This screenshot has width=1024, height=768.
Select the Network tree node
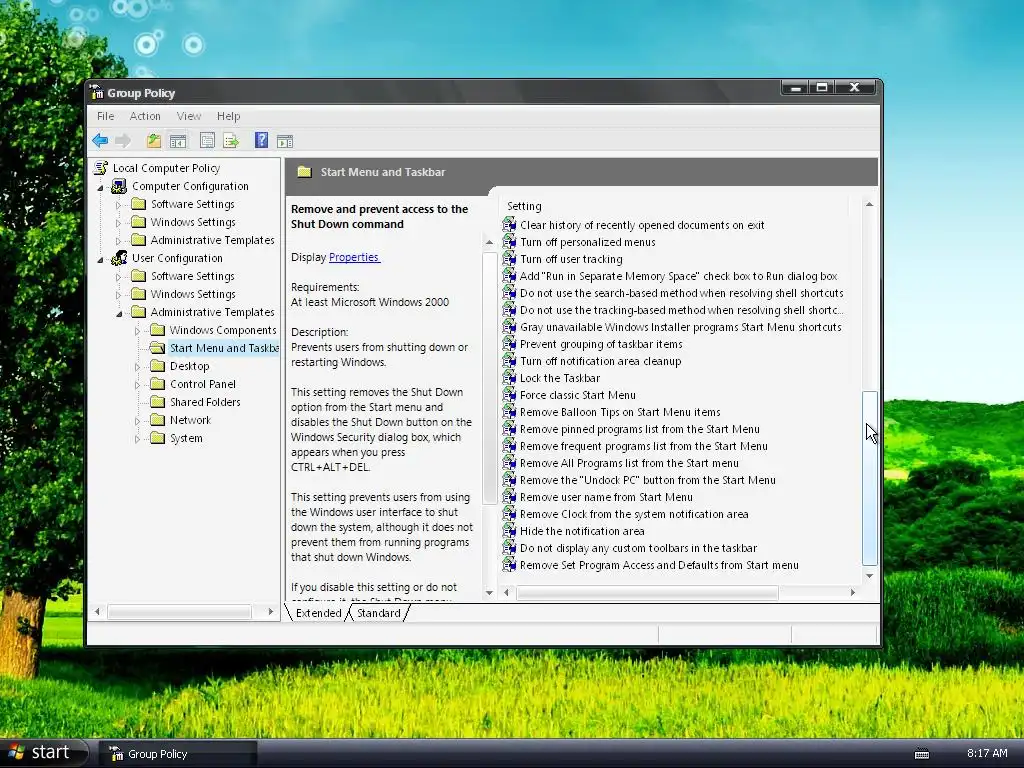(x=190, y=420)
